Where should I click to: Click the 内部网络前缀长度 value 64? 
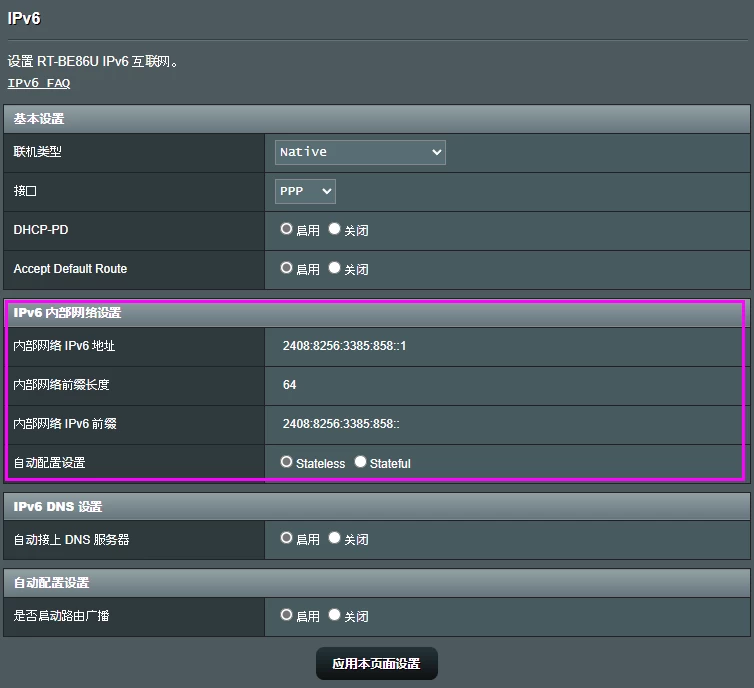pyautogui.click(x=290, y=385)
